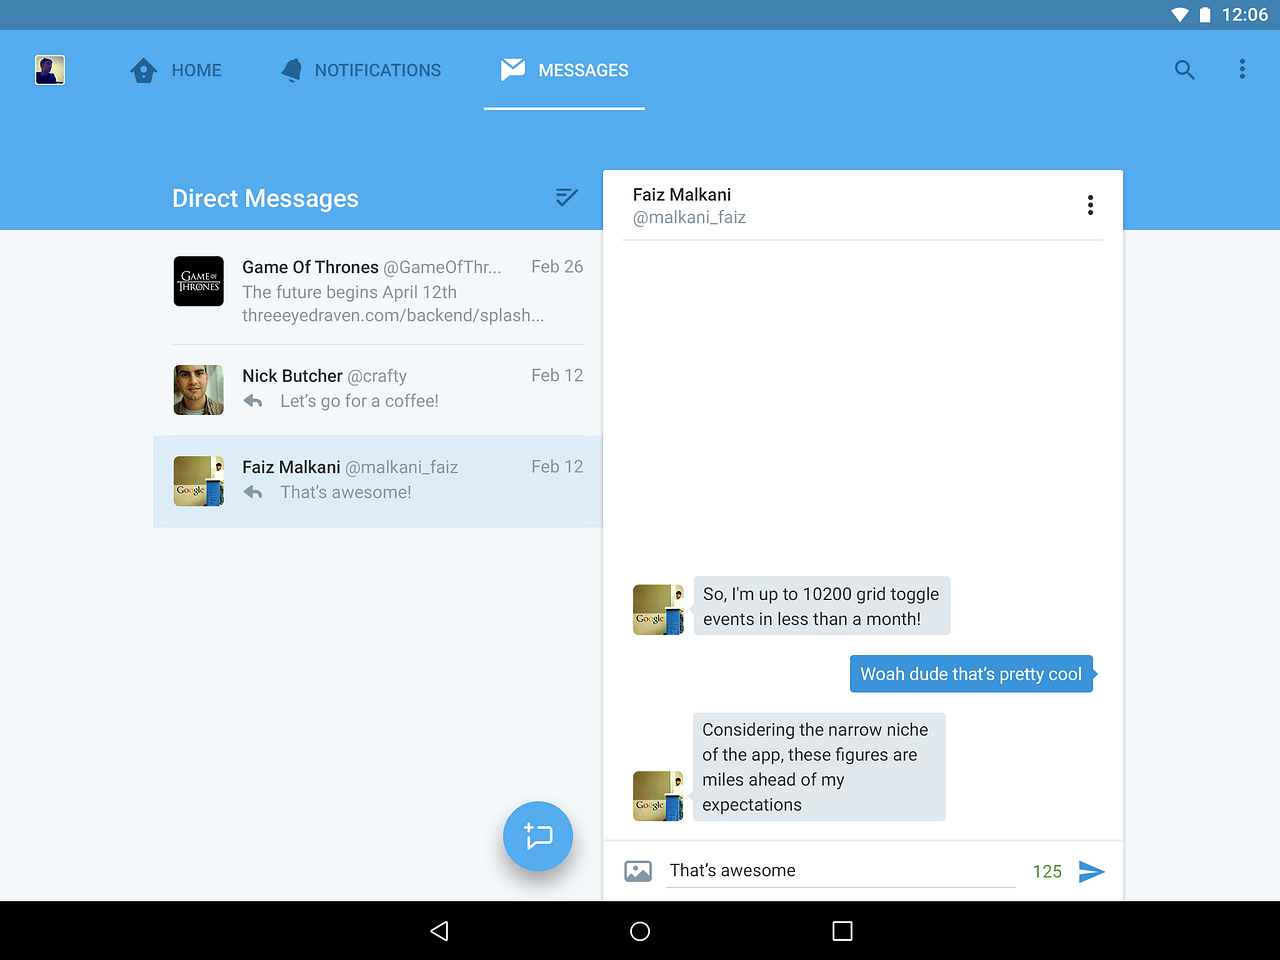The height and width of the screenshot is (960, 1280).
Task: Tap Faiz Malkani's avatar in the chat
Action: [x=658, y=609]
